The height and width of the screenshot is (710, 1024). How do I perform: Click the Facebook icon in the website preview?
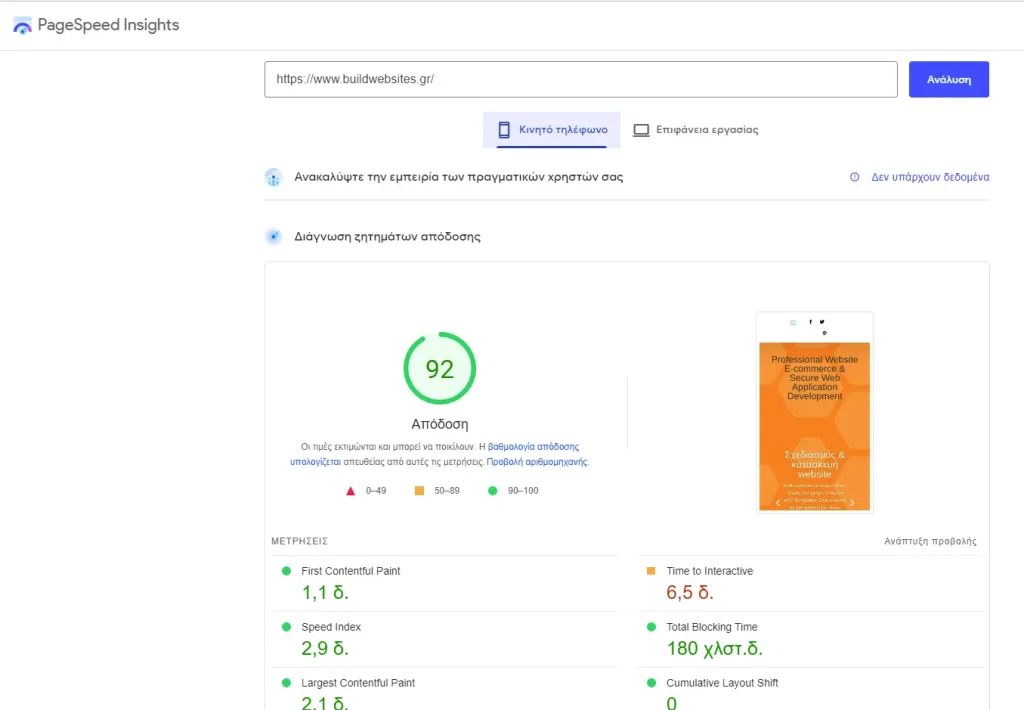810,322
